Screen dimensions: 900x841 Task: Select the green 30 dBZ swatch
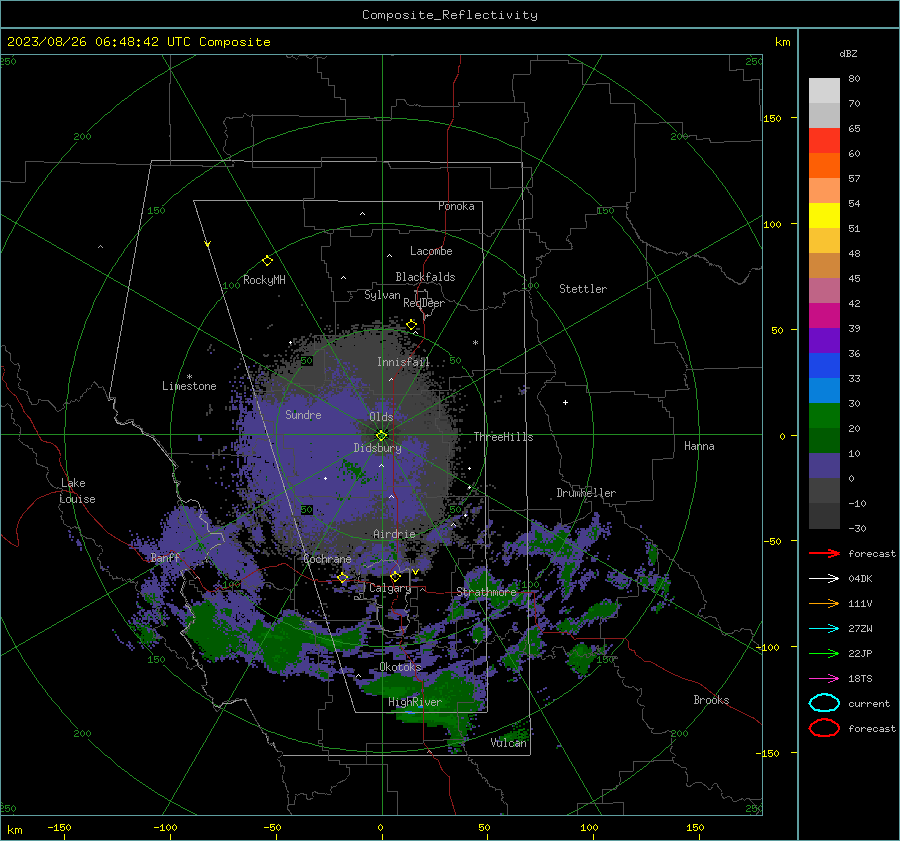[824, 415]
